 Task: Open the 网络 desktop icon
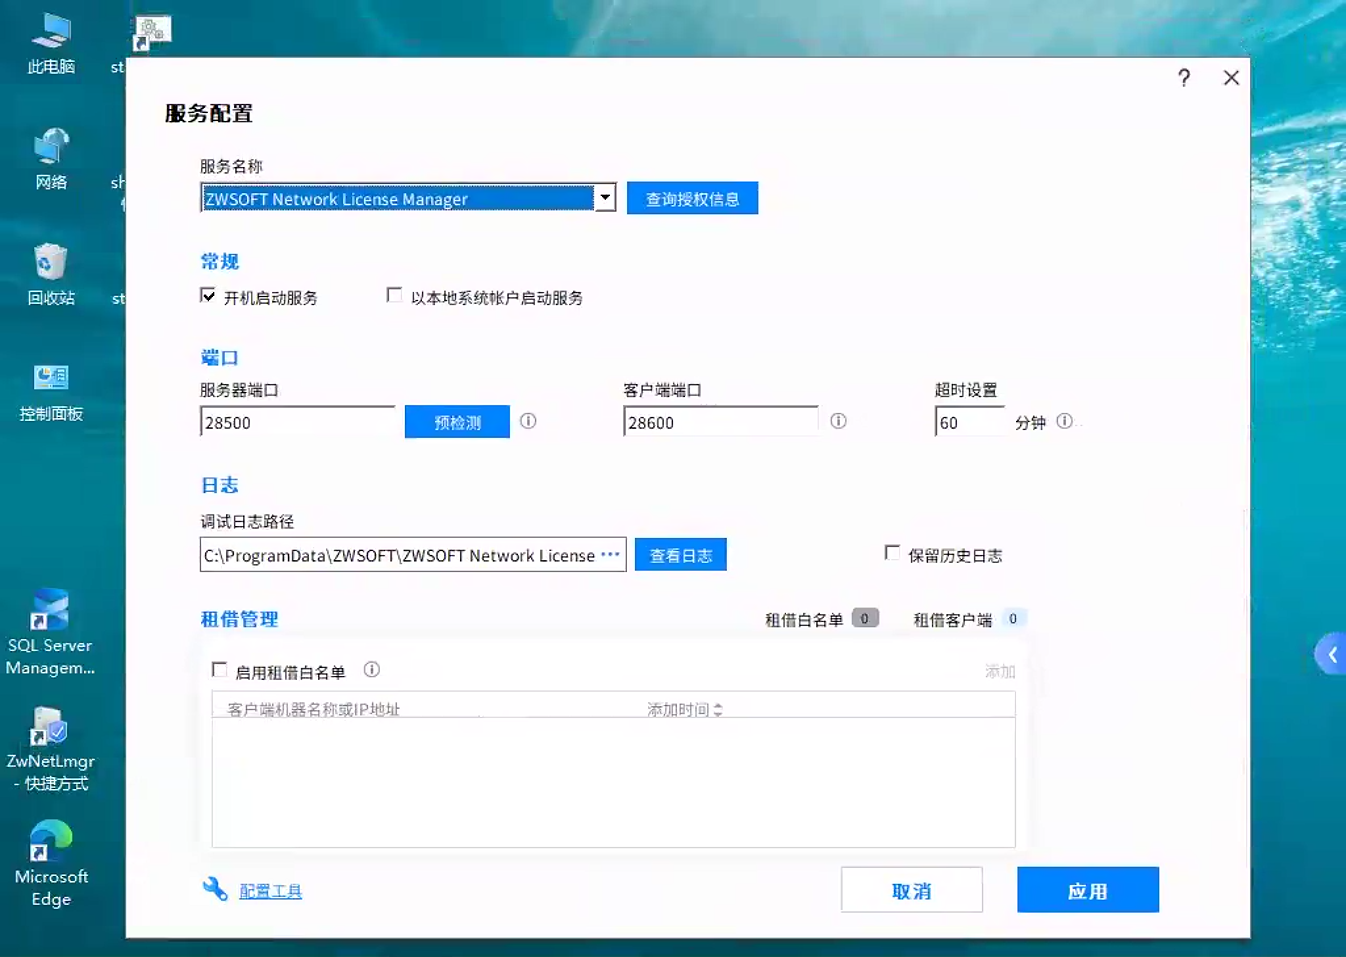pos(51,160)
